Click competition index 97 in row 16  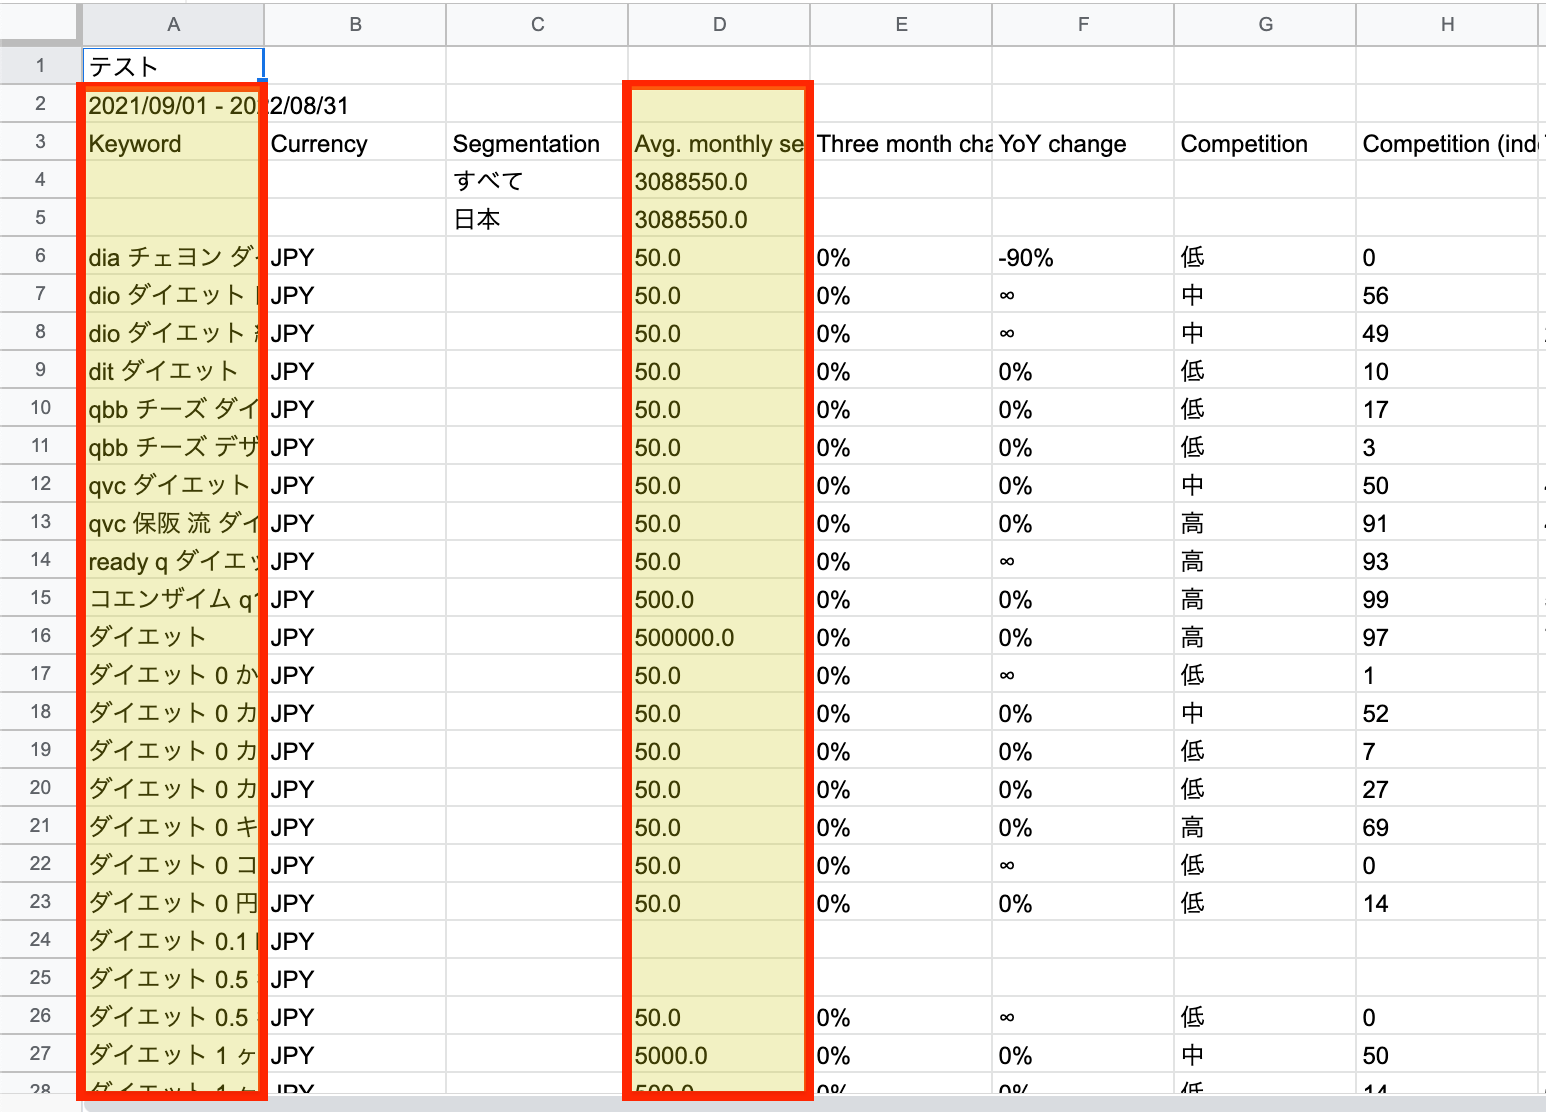(1447, 637)
